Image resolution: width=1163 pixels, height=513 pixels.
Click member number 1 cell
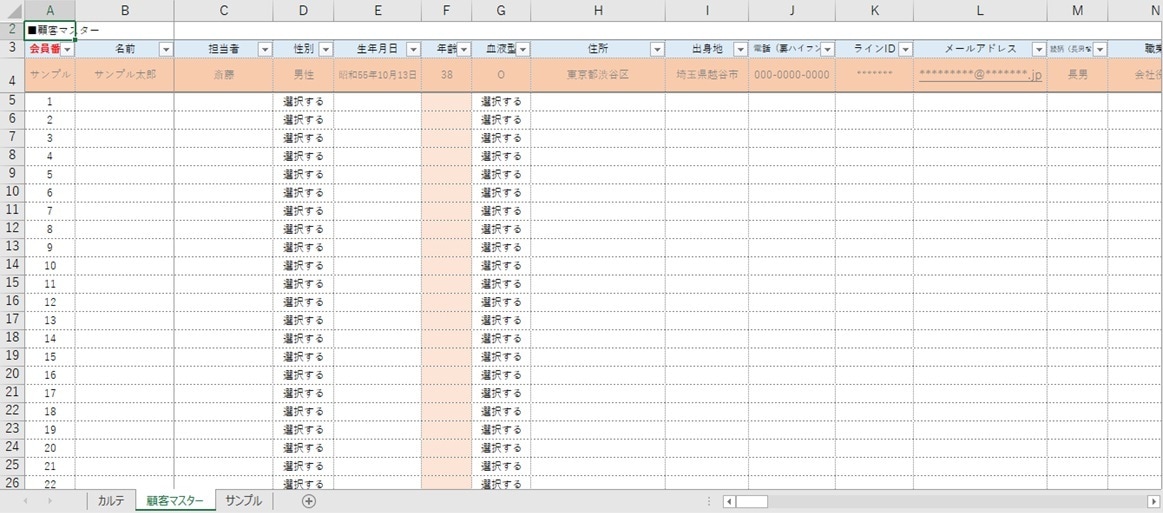pos(50,102)
